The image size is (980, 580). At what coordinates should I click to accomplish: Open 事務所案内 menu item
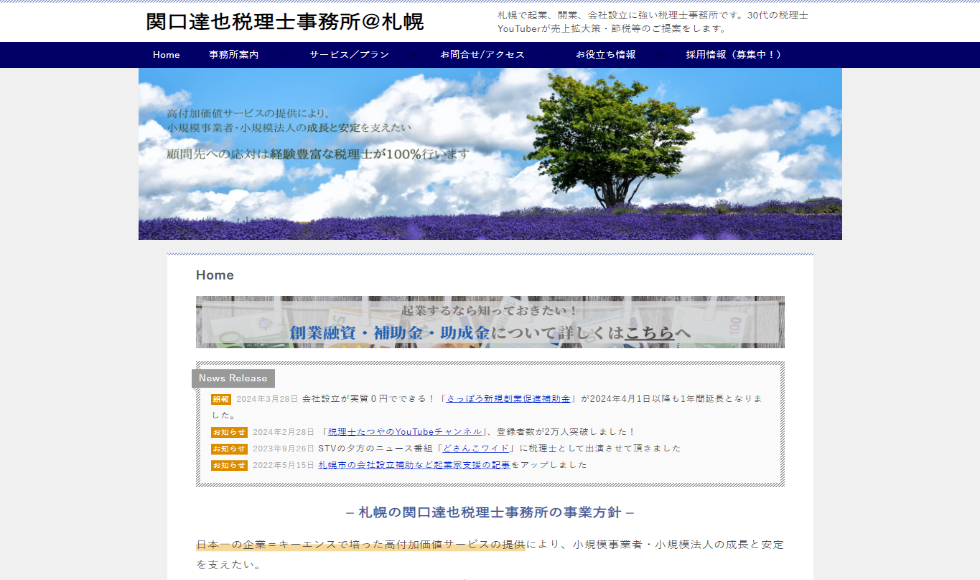233,55
